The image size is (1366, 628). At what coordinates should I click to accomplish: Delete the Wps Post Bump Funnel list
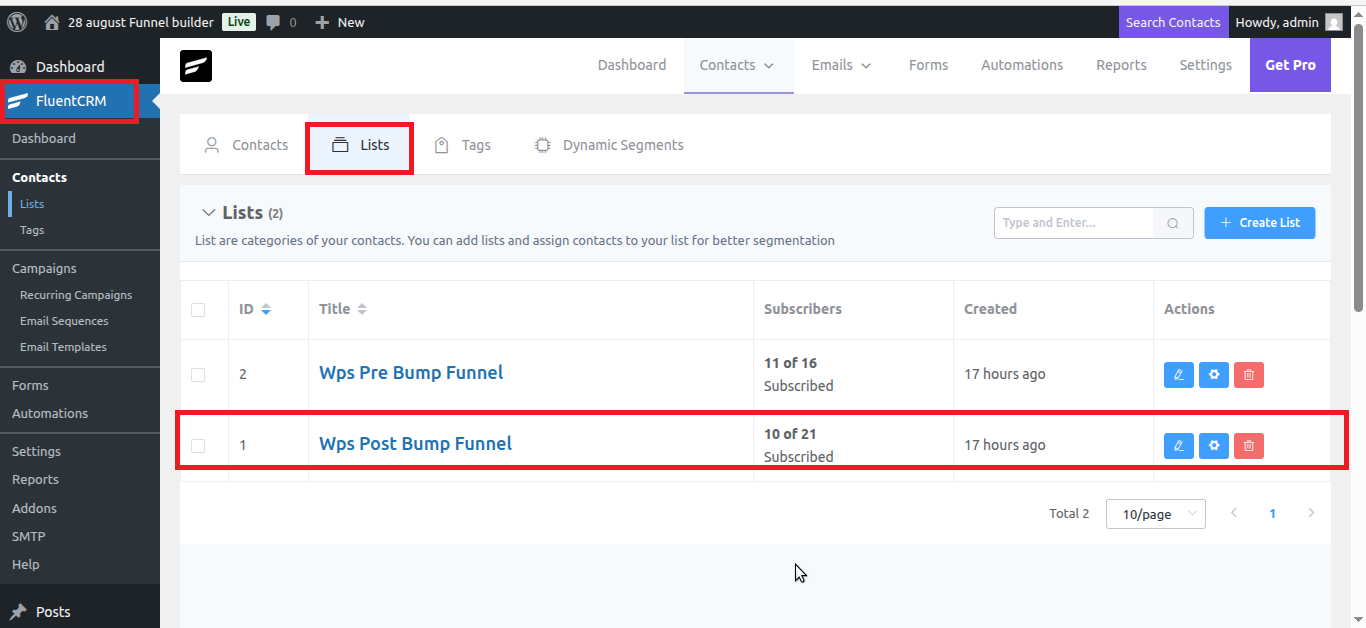point(1248,445)
